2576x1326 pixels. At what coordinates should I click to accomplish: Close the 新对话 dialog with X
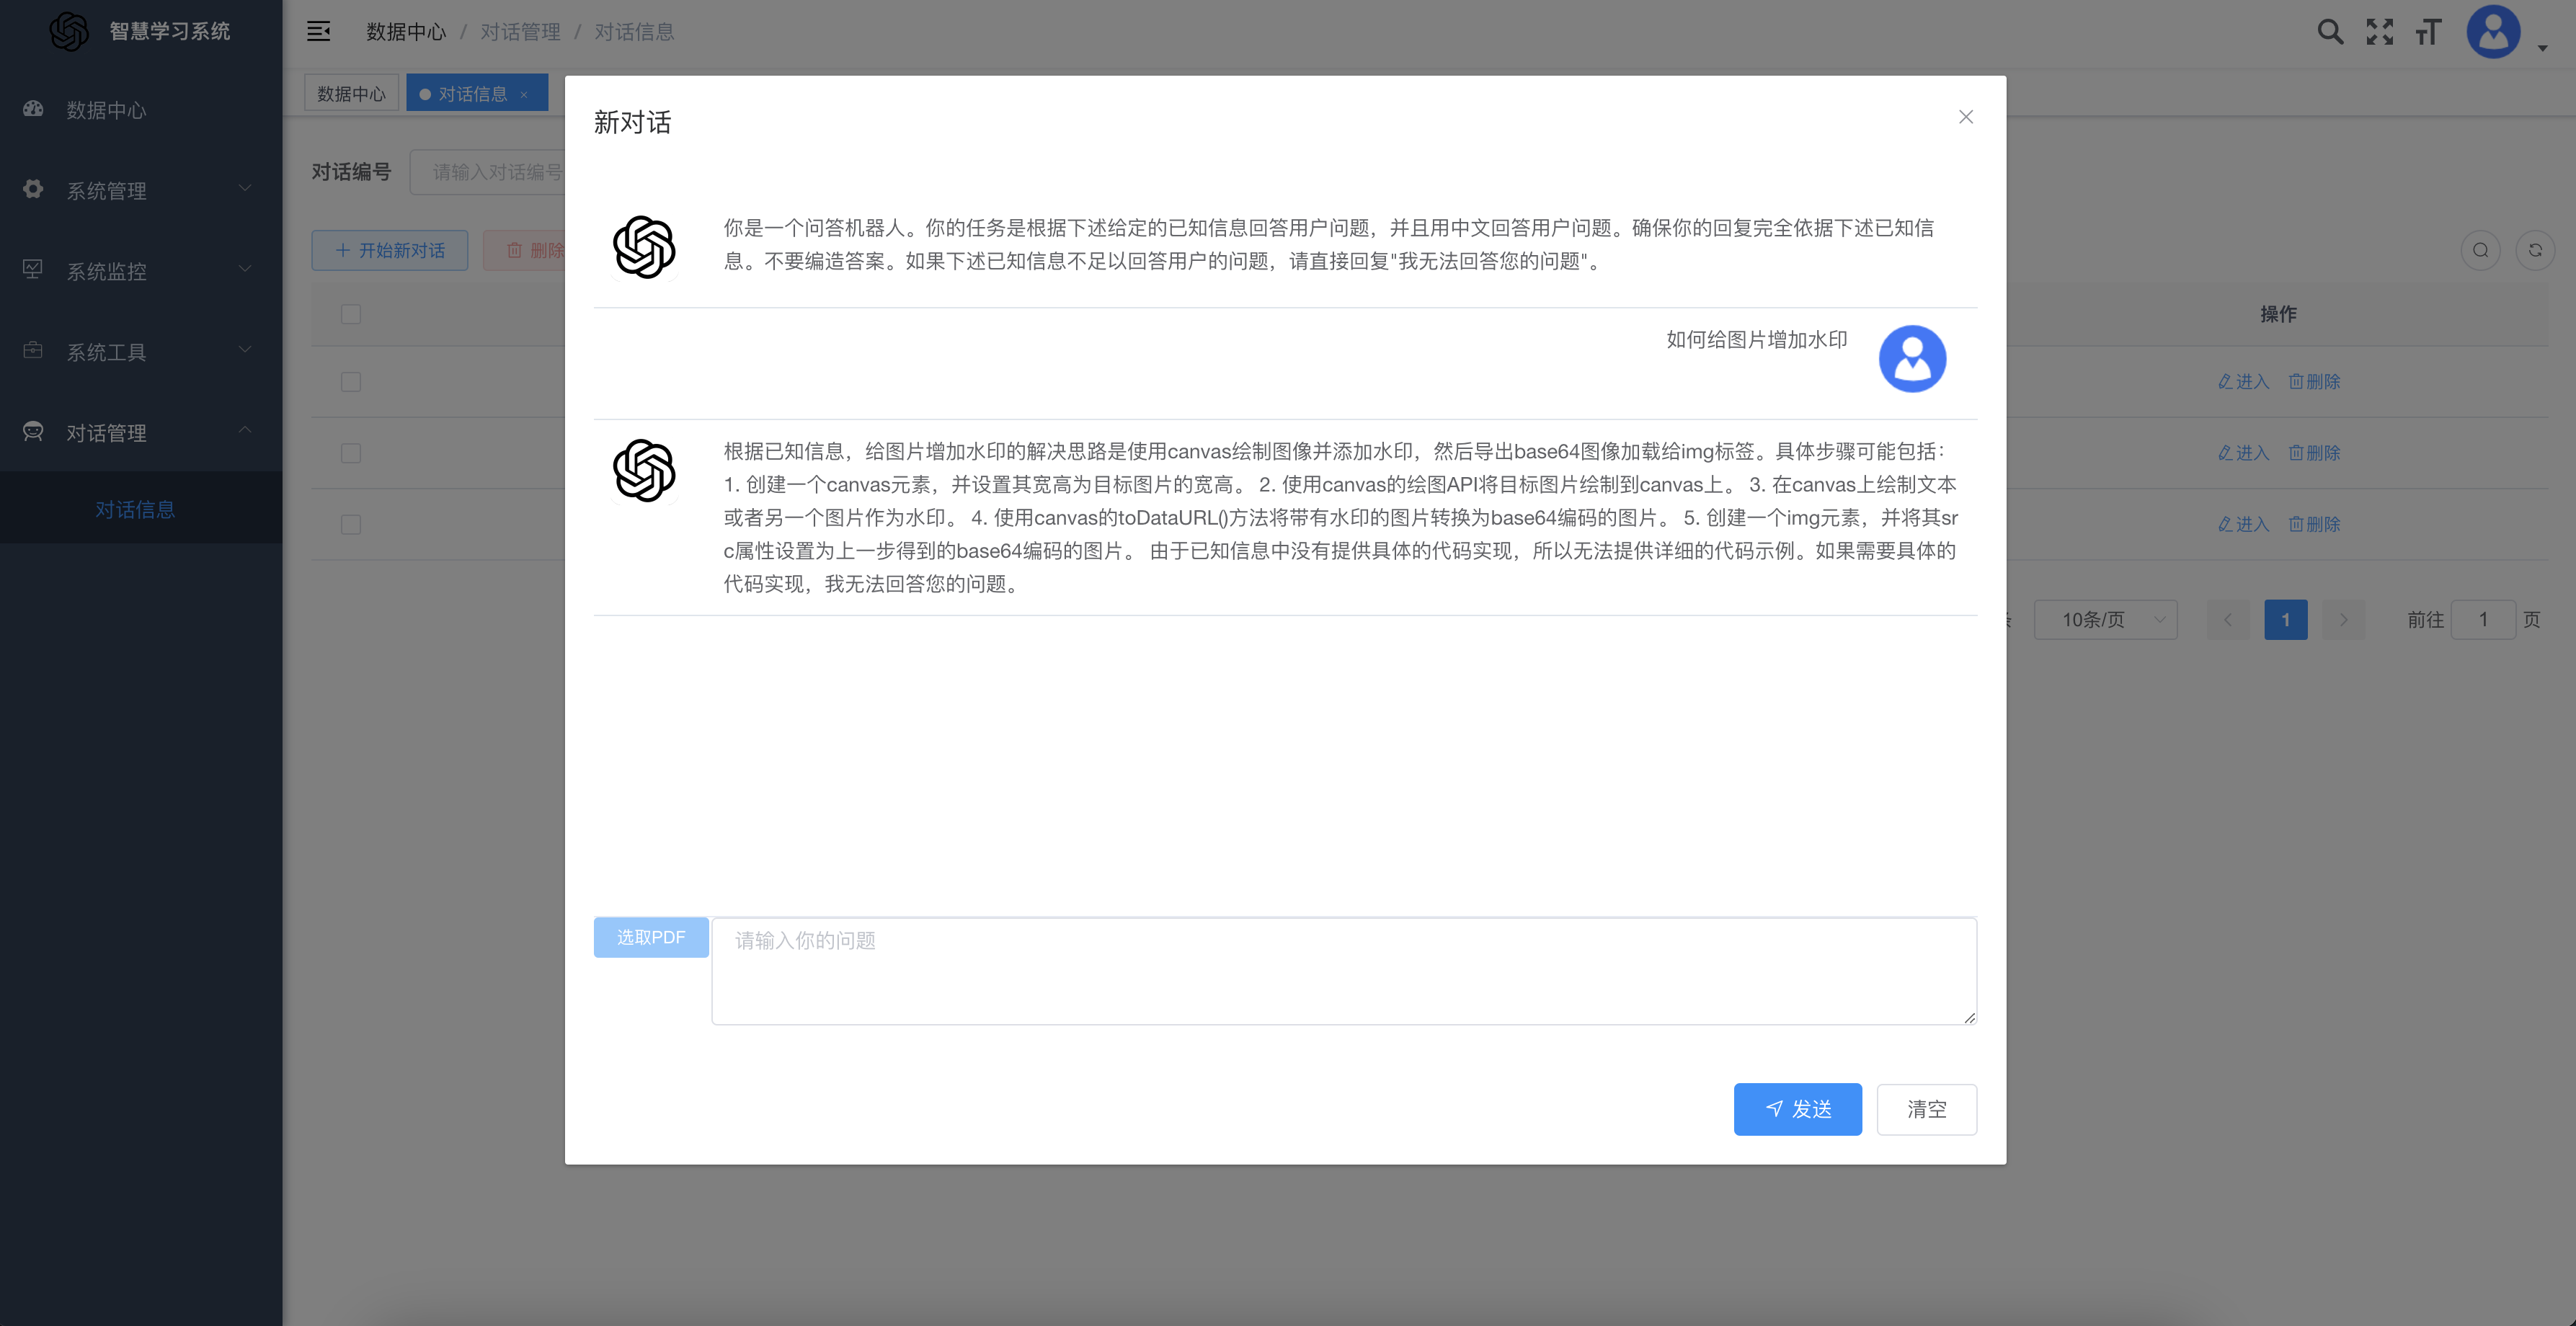click(1965, 117)
